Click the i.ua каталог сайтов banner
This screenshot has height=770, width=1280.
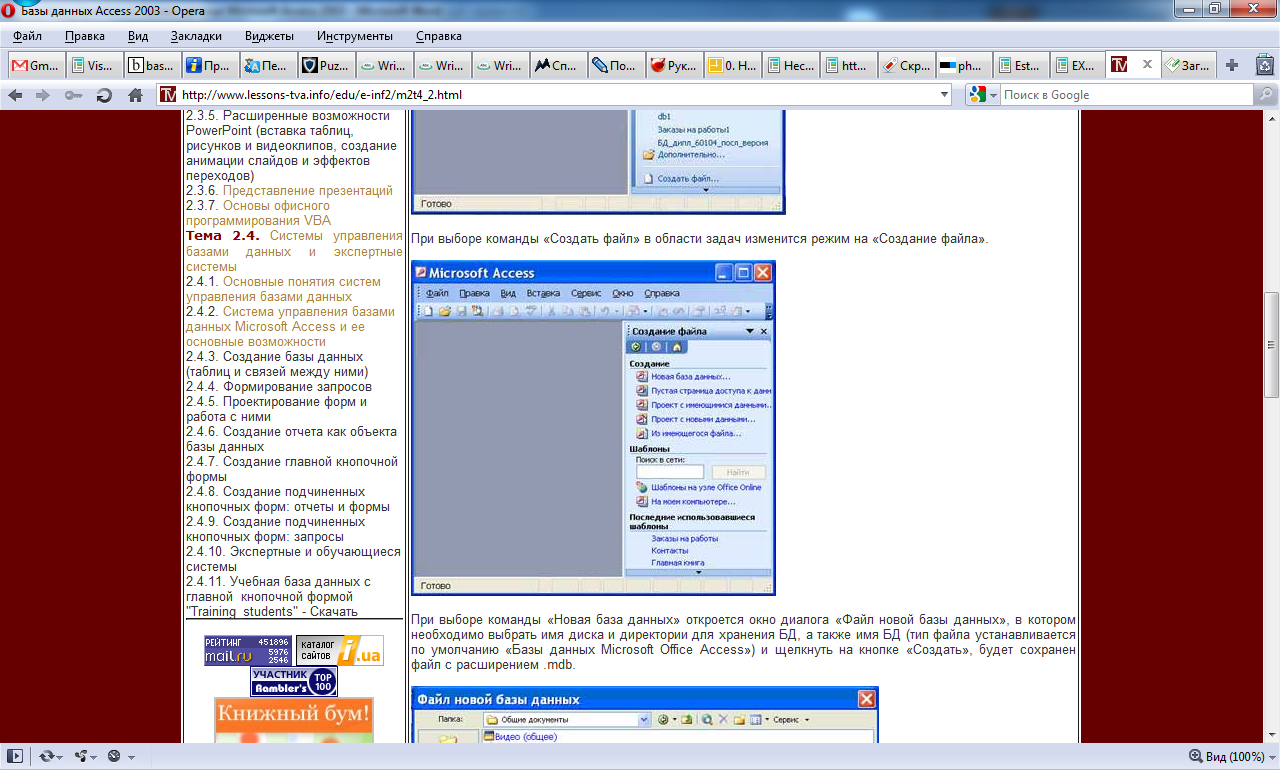point(340,651)
